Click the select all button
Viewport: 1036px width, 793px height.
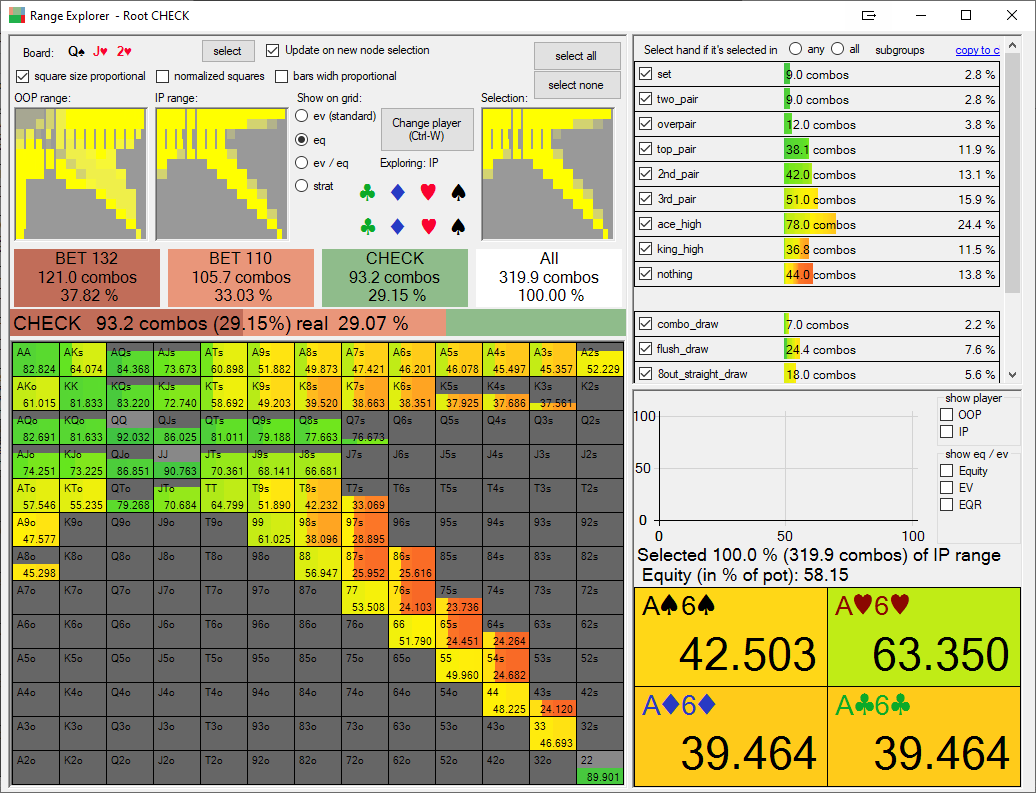tap(576, 56)
